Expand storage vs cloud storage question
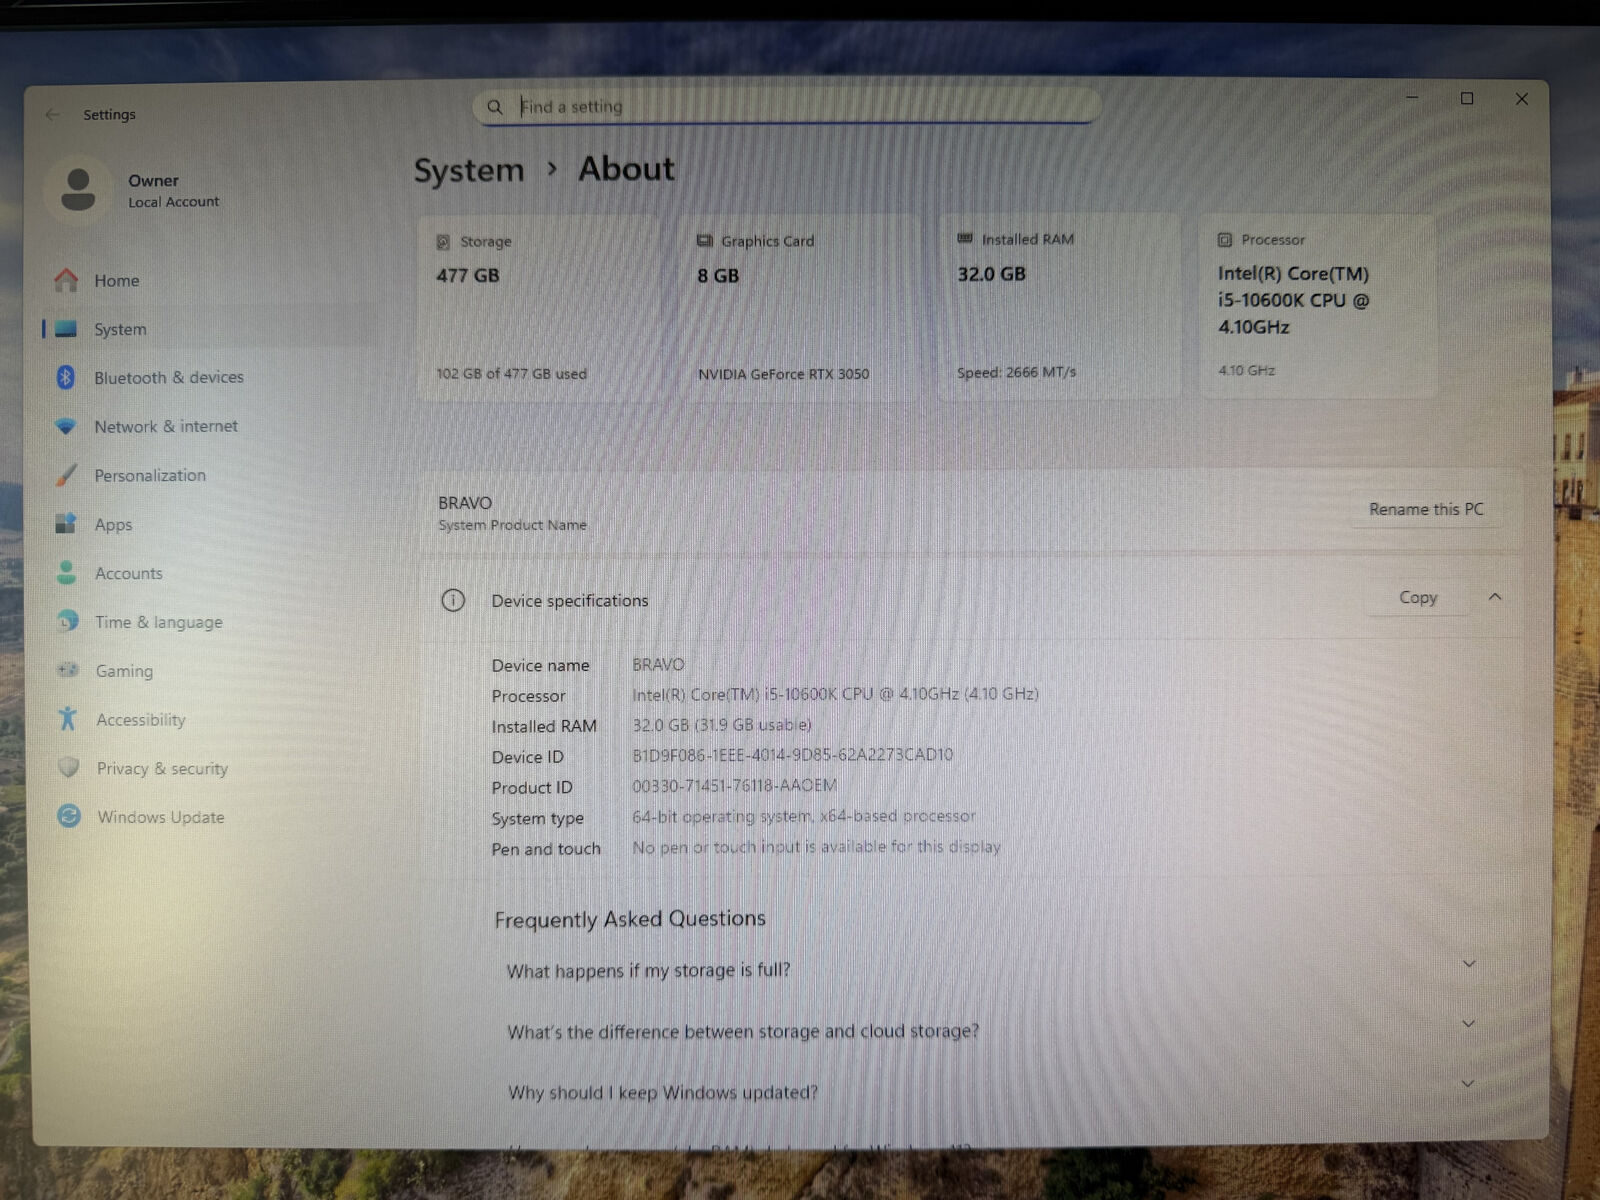 pyautogui.click(x=1468, y=1024)
